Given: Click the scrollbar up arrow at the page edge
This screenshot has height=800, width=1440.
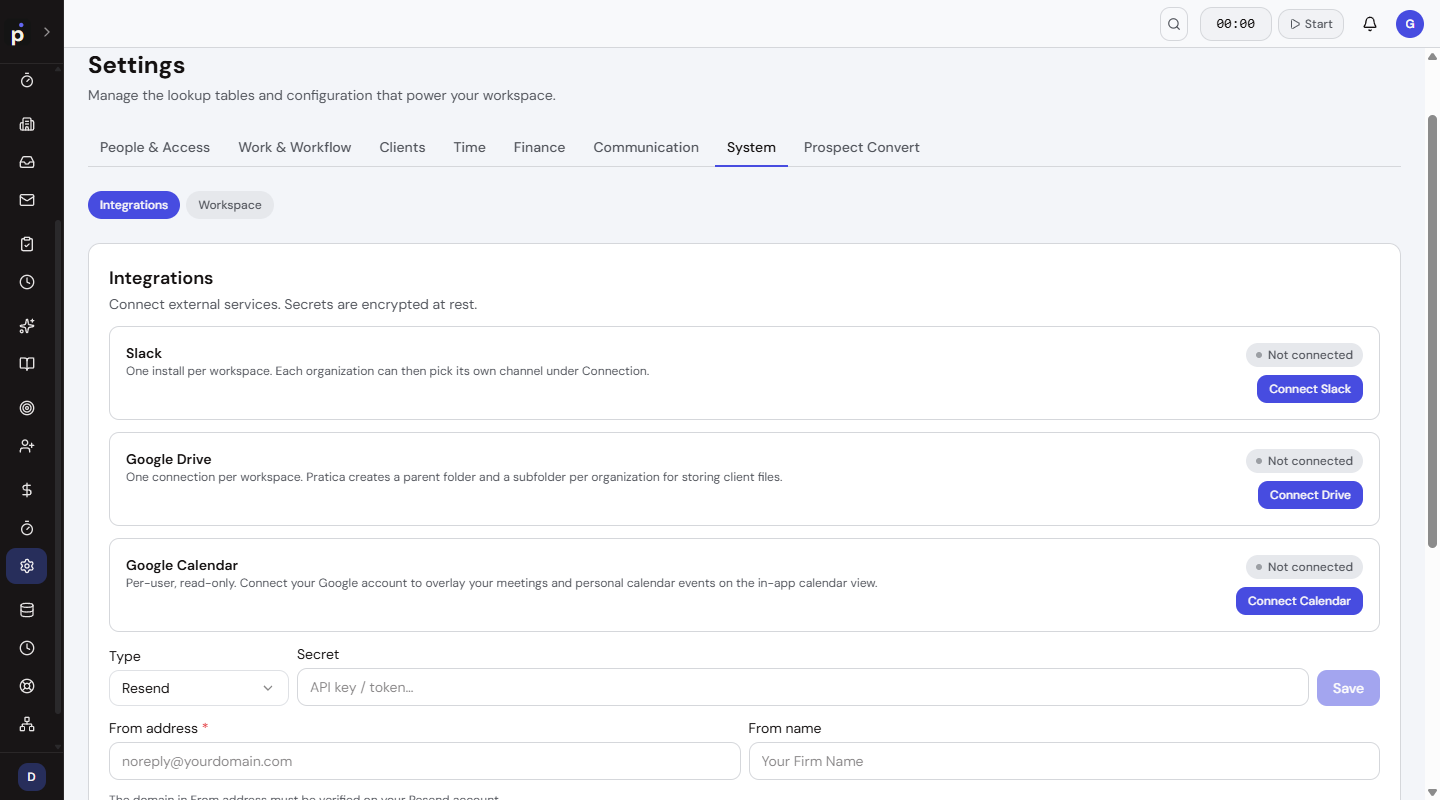Looking at the screenshot, I should pos(1432,56).
